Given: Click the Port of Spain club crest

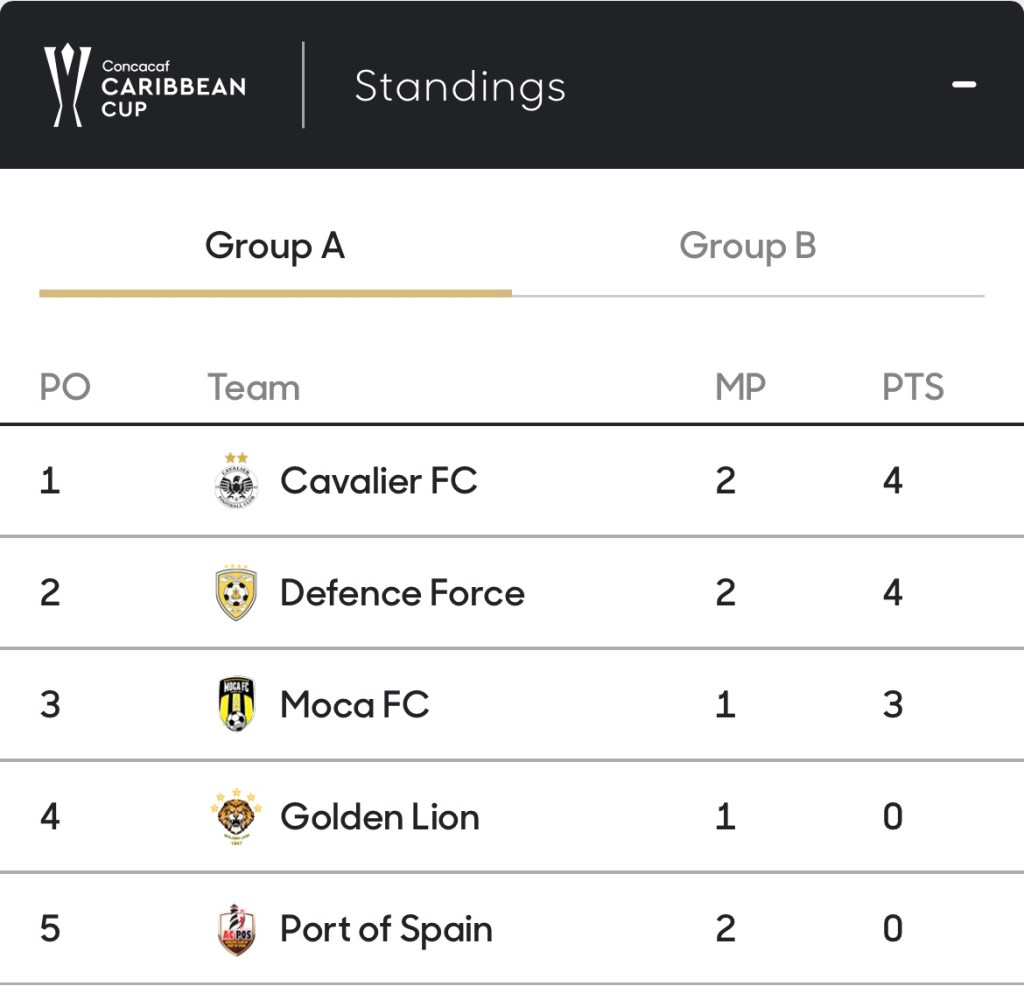Looking at the screenshot, I should coord(237,929).
